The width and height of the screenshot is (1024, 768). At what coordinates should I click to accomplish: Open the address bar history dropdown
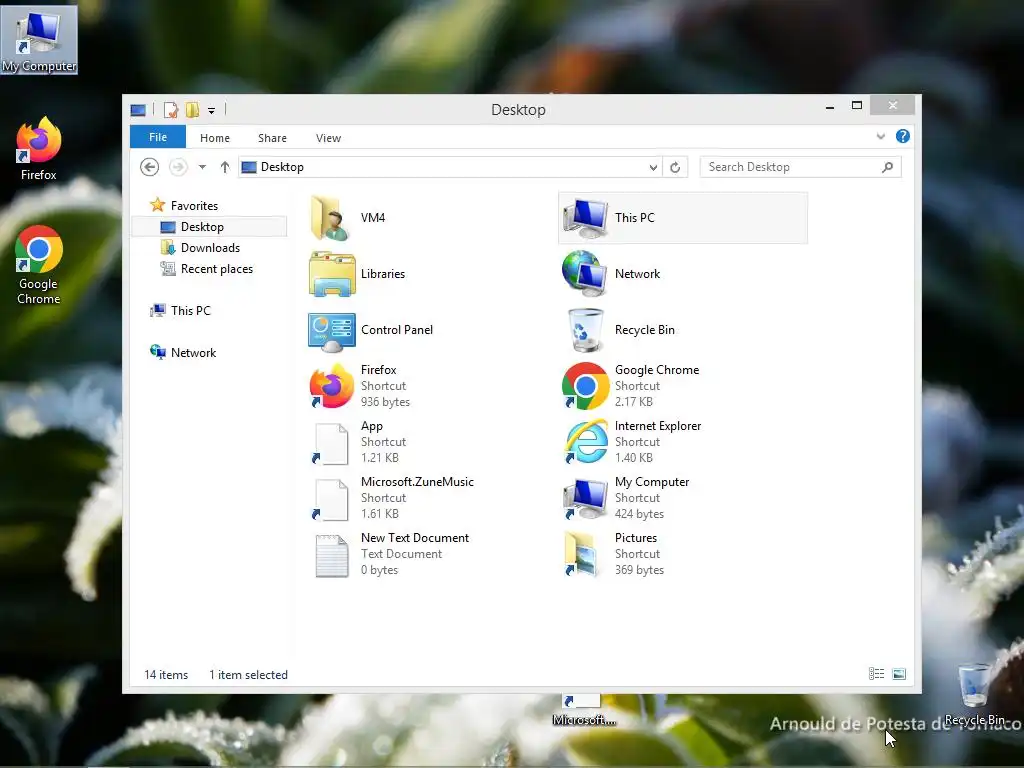[x=653, y=167]
